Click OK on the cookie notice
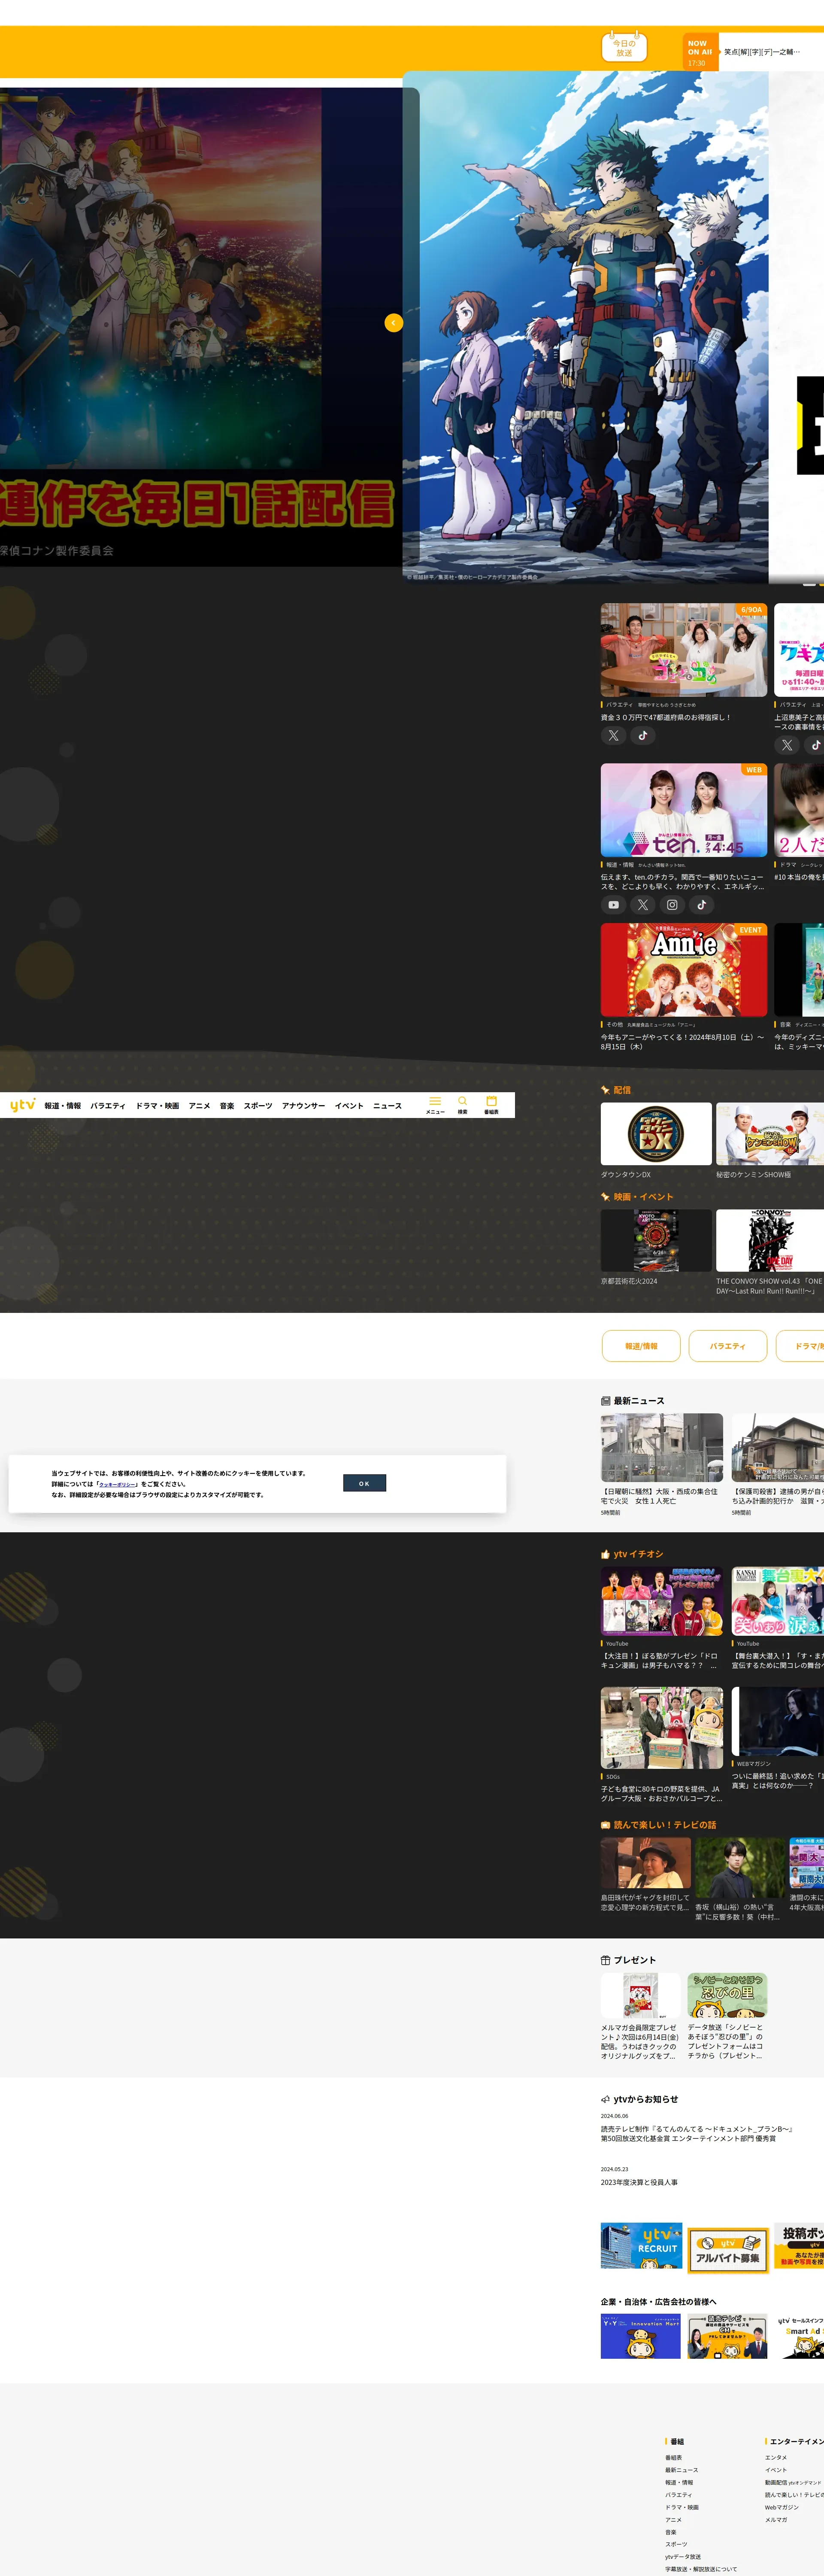This screenshot has height=2576, width=824. pos(364,1483)
